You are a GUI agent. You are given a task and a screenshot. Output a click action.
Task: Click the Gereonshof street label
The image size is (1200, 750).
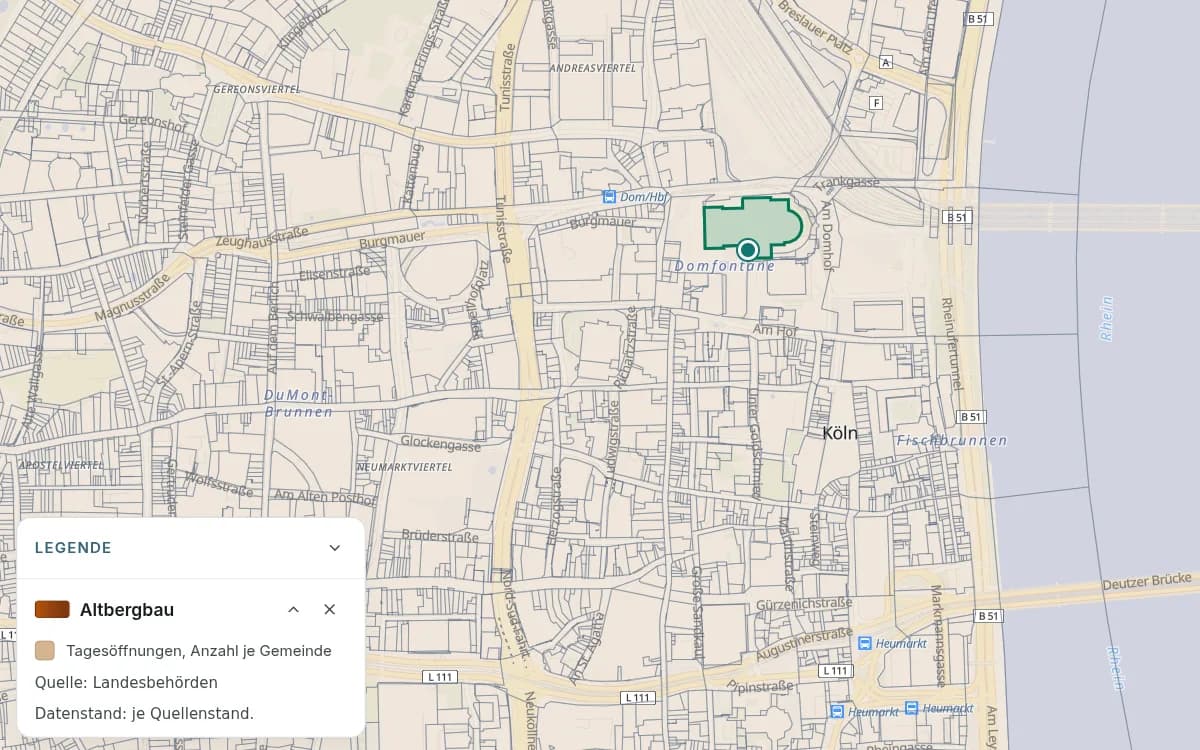click(x=152, y=123)
